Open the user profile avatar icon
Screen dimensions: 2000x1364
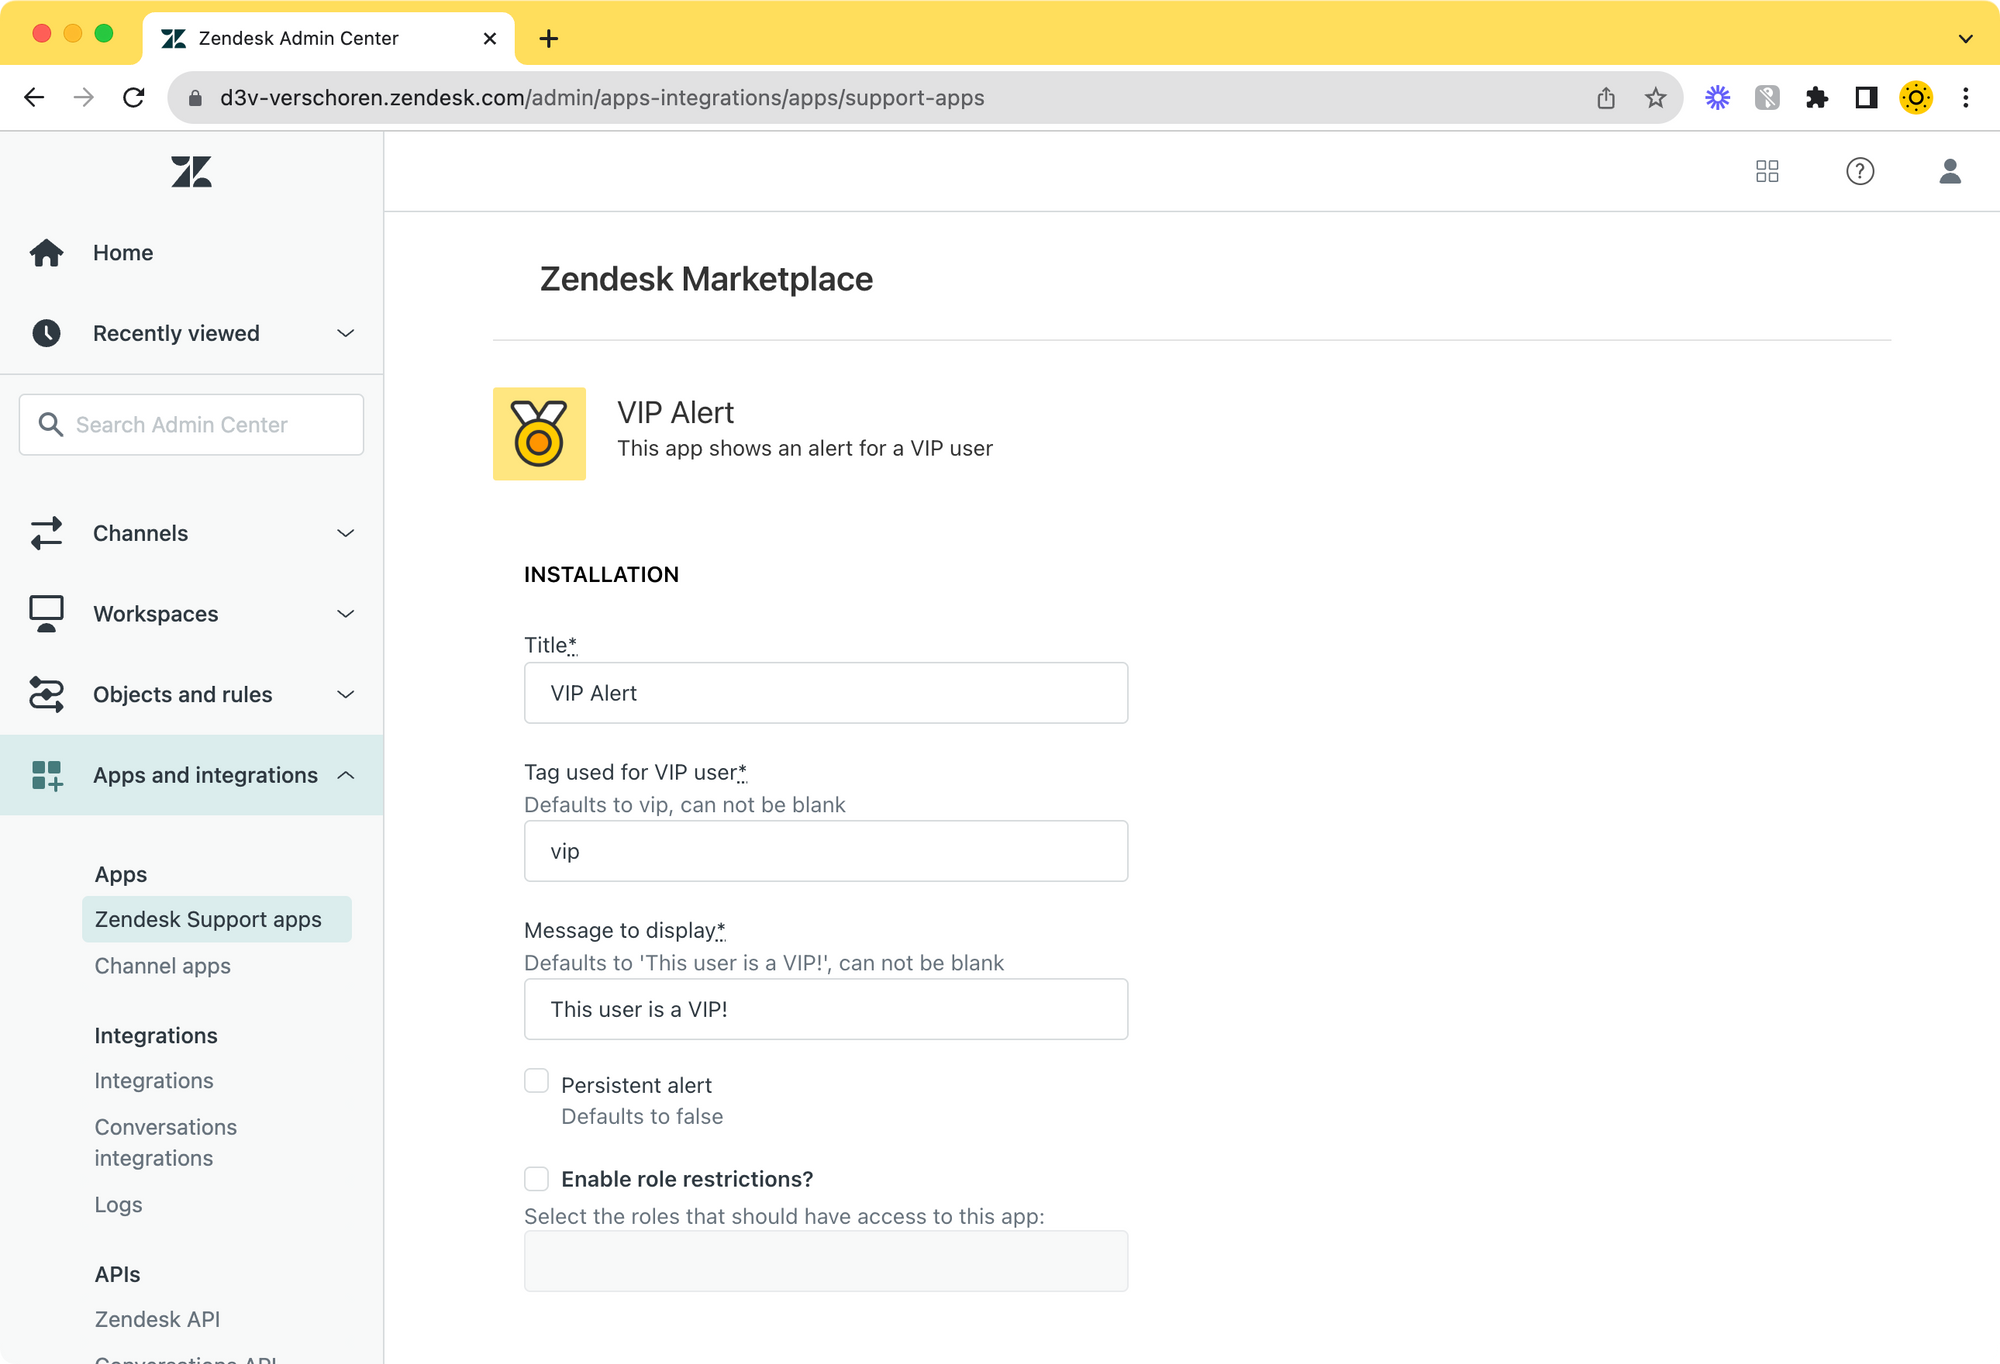tap(1949, 171)
